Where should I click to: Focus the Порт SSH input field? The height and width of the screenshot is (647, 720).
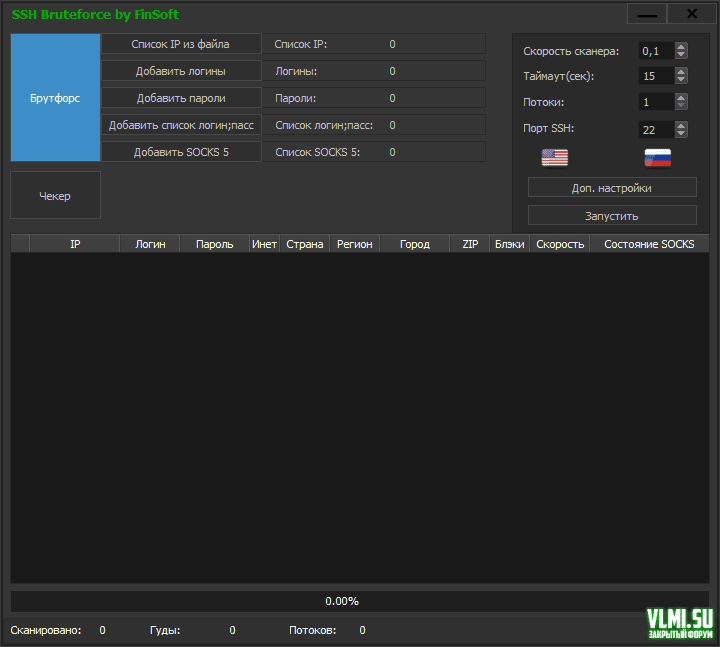pyautogui.click(x=655, y=129)
